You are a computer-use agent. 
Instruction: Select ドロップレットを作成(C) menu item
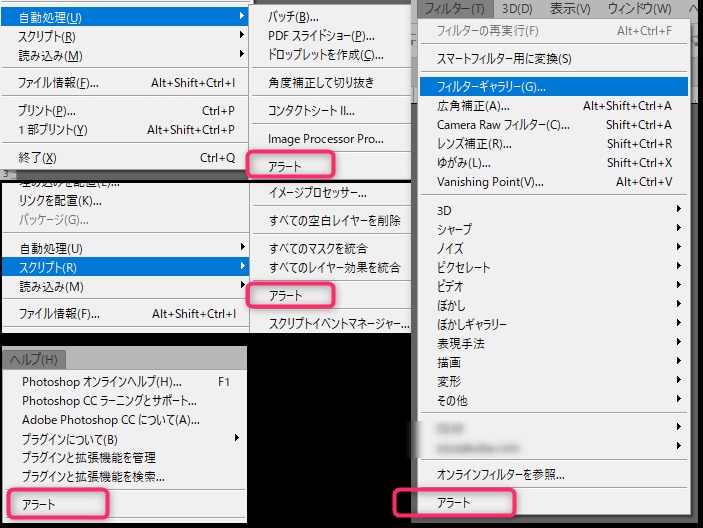pyautogui.click(x=326, y=55)
